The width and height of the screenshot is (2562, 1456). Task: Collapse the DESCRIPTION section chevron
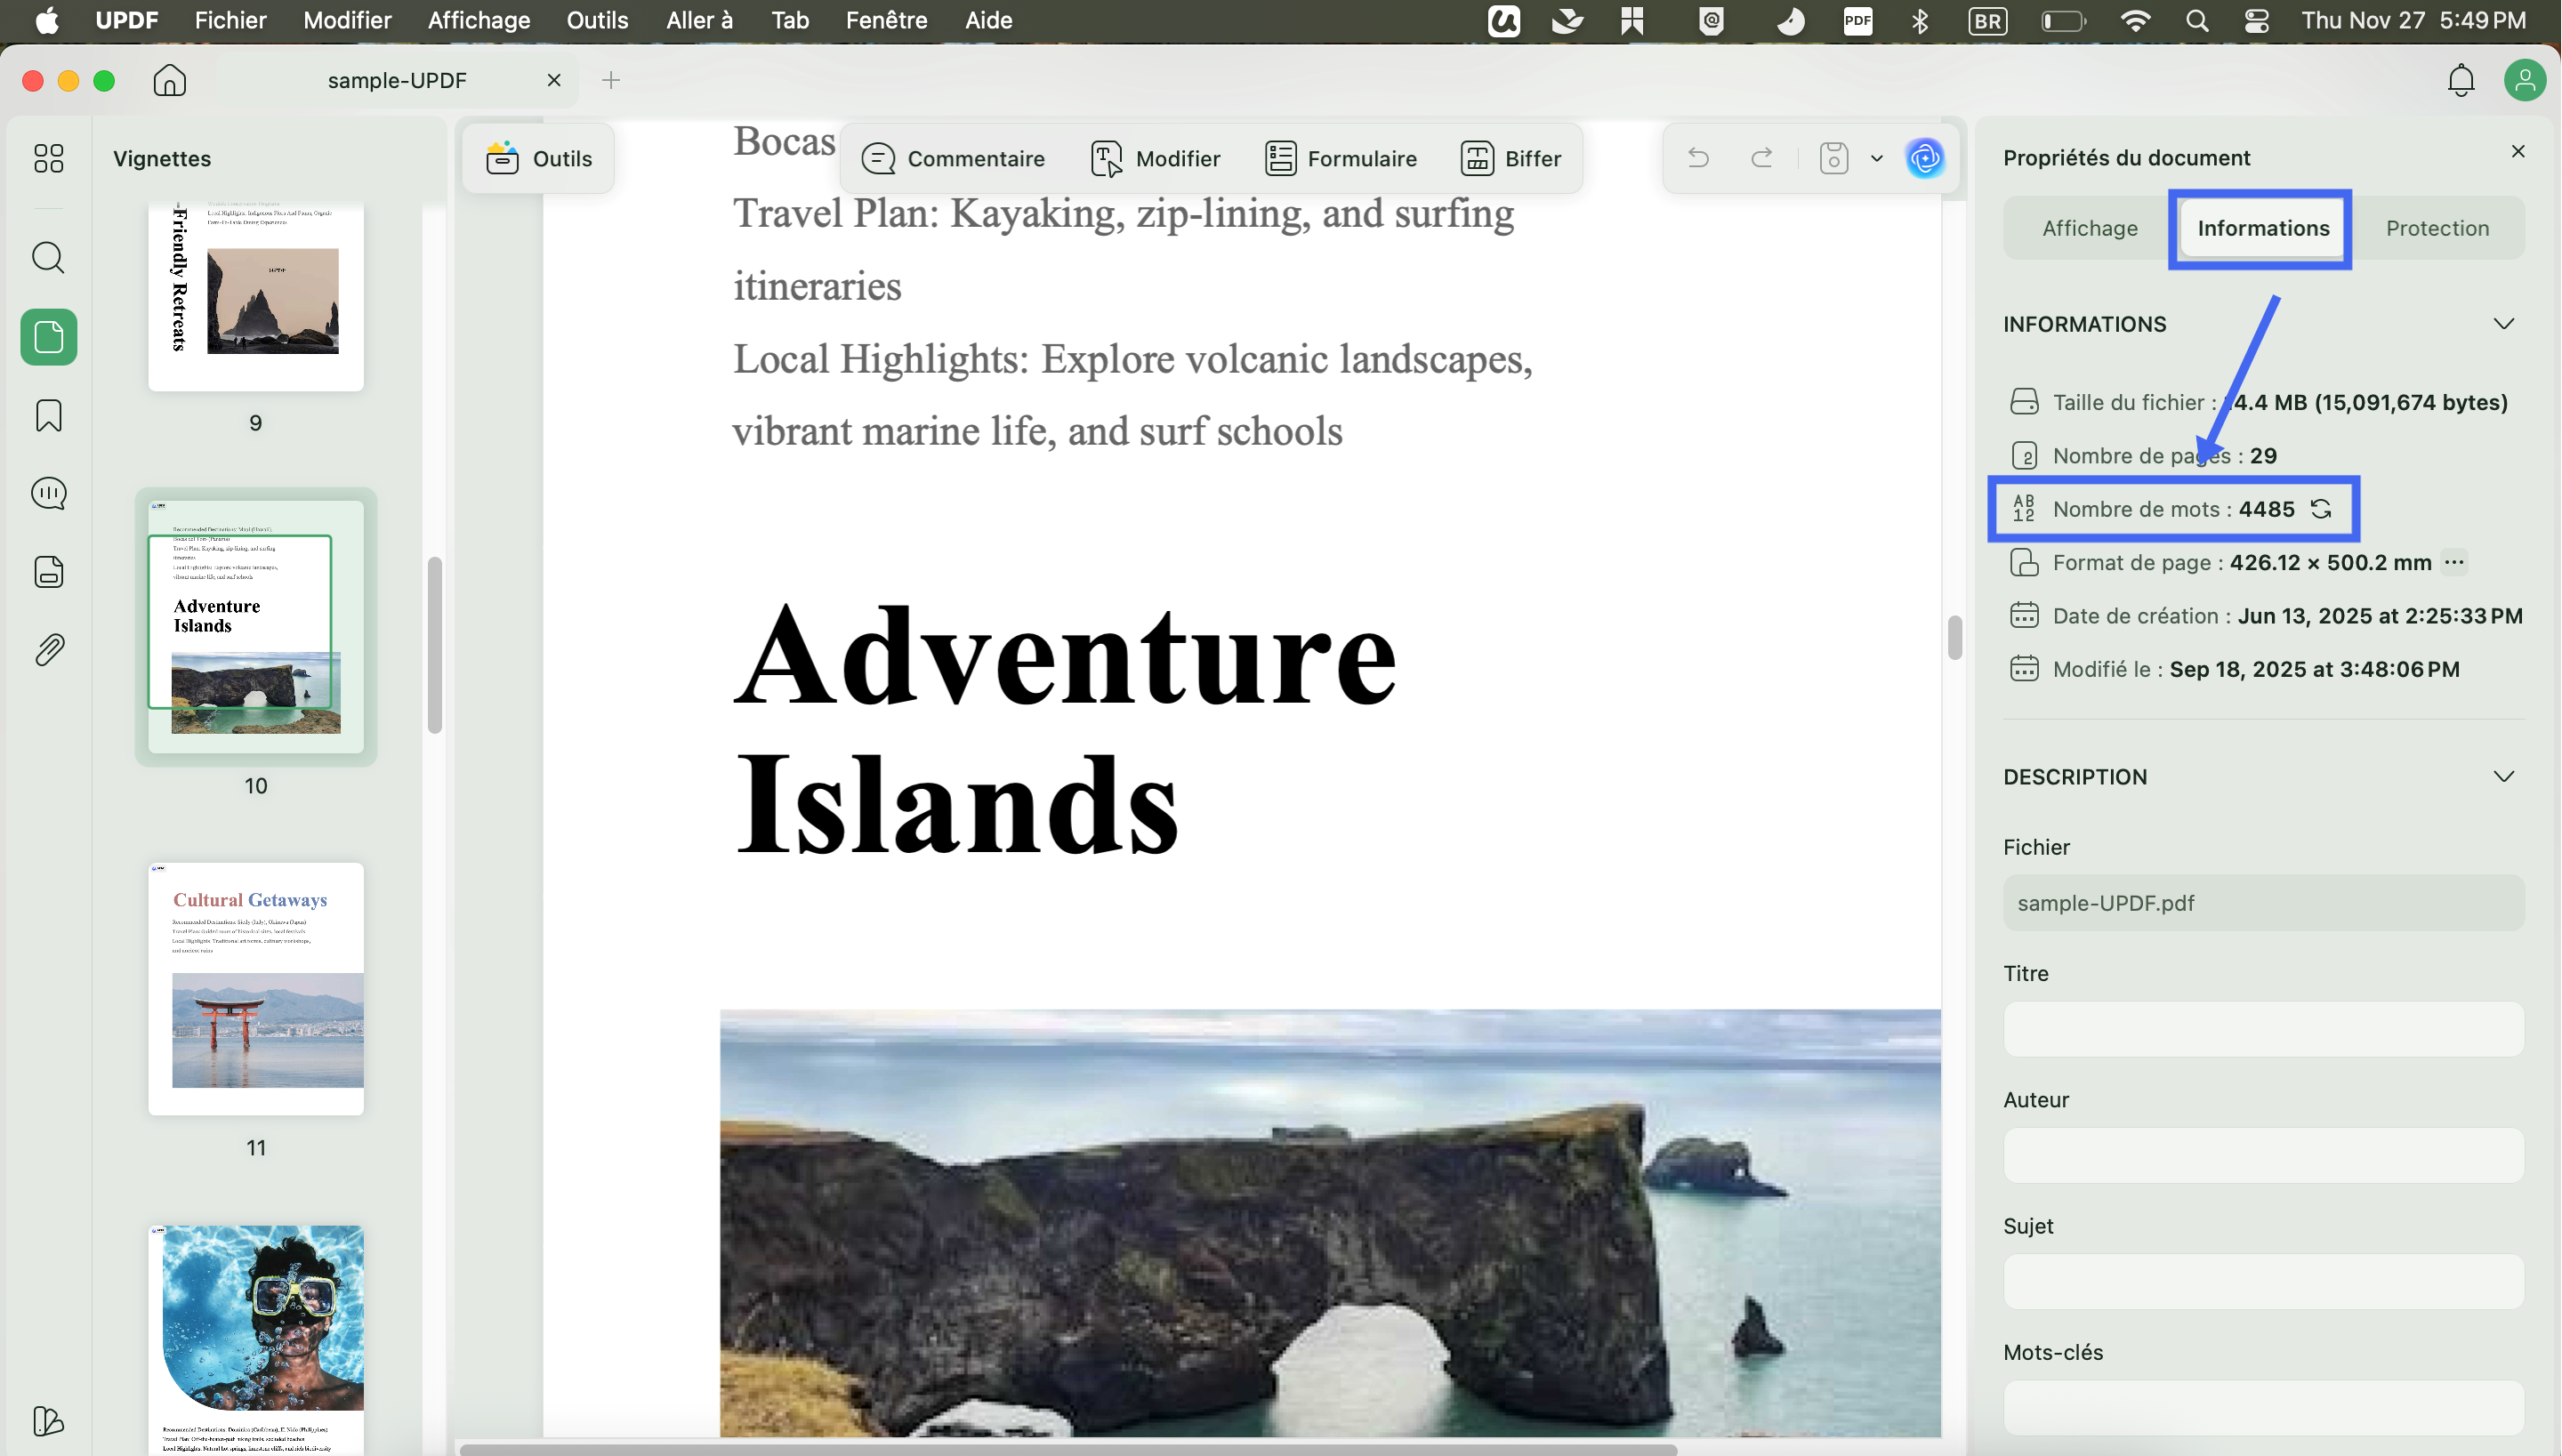(x=2503, y=775)
